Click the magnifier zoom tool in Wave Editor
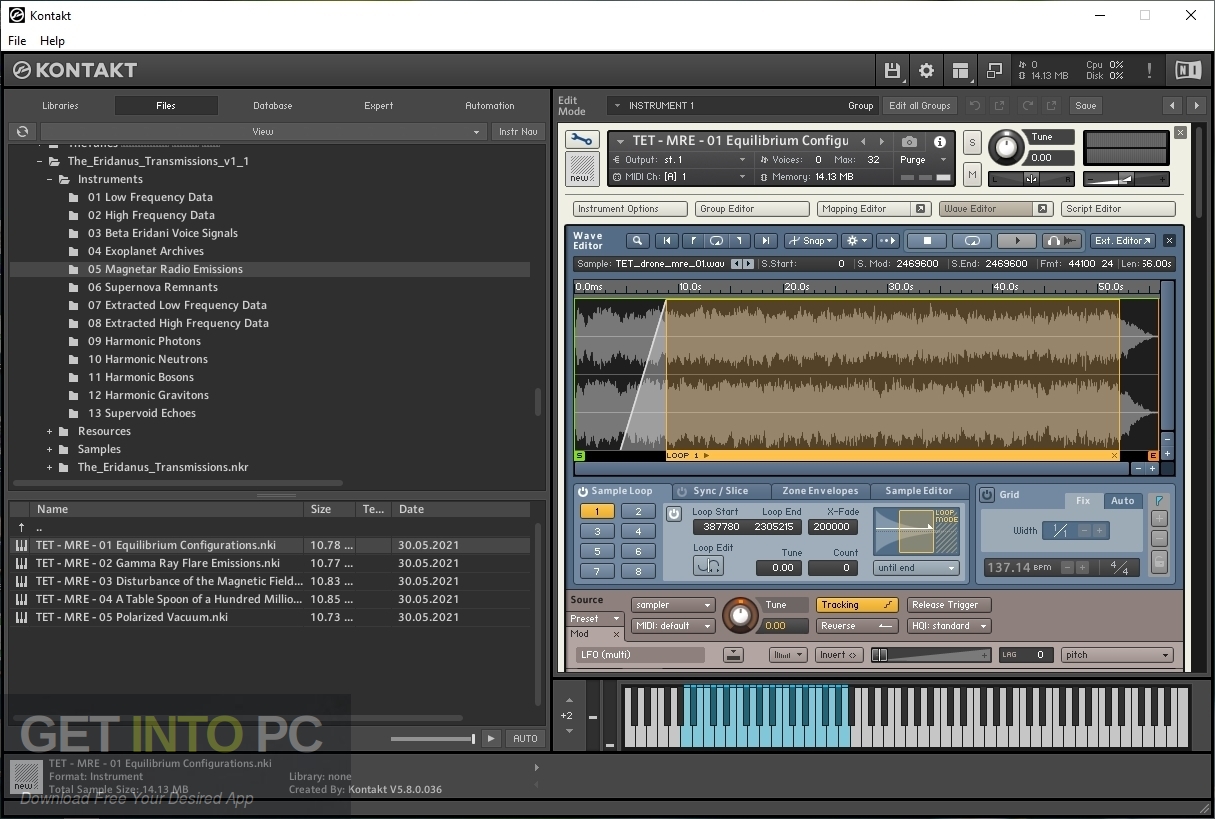1215x819 pixels. pyautogui.click(x=637, y=240)
